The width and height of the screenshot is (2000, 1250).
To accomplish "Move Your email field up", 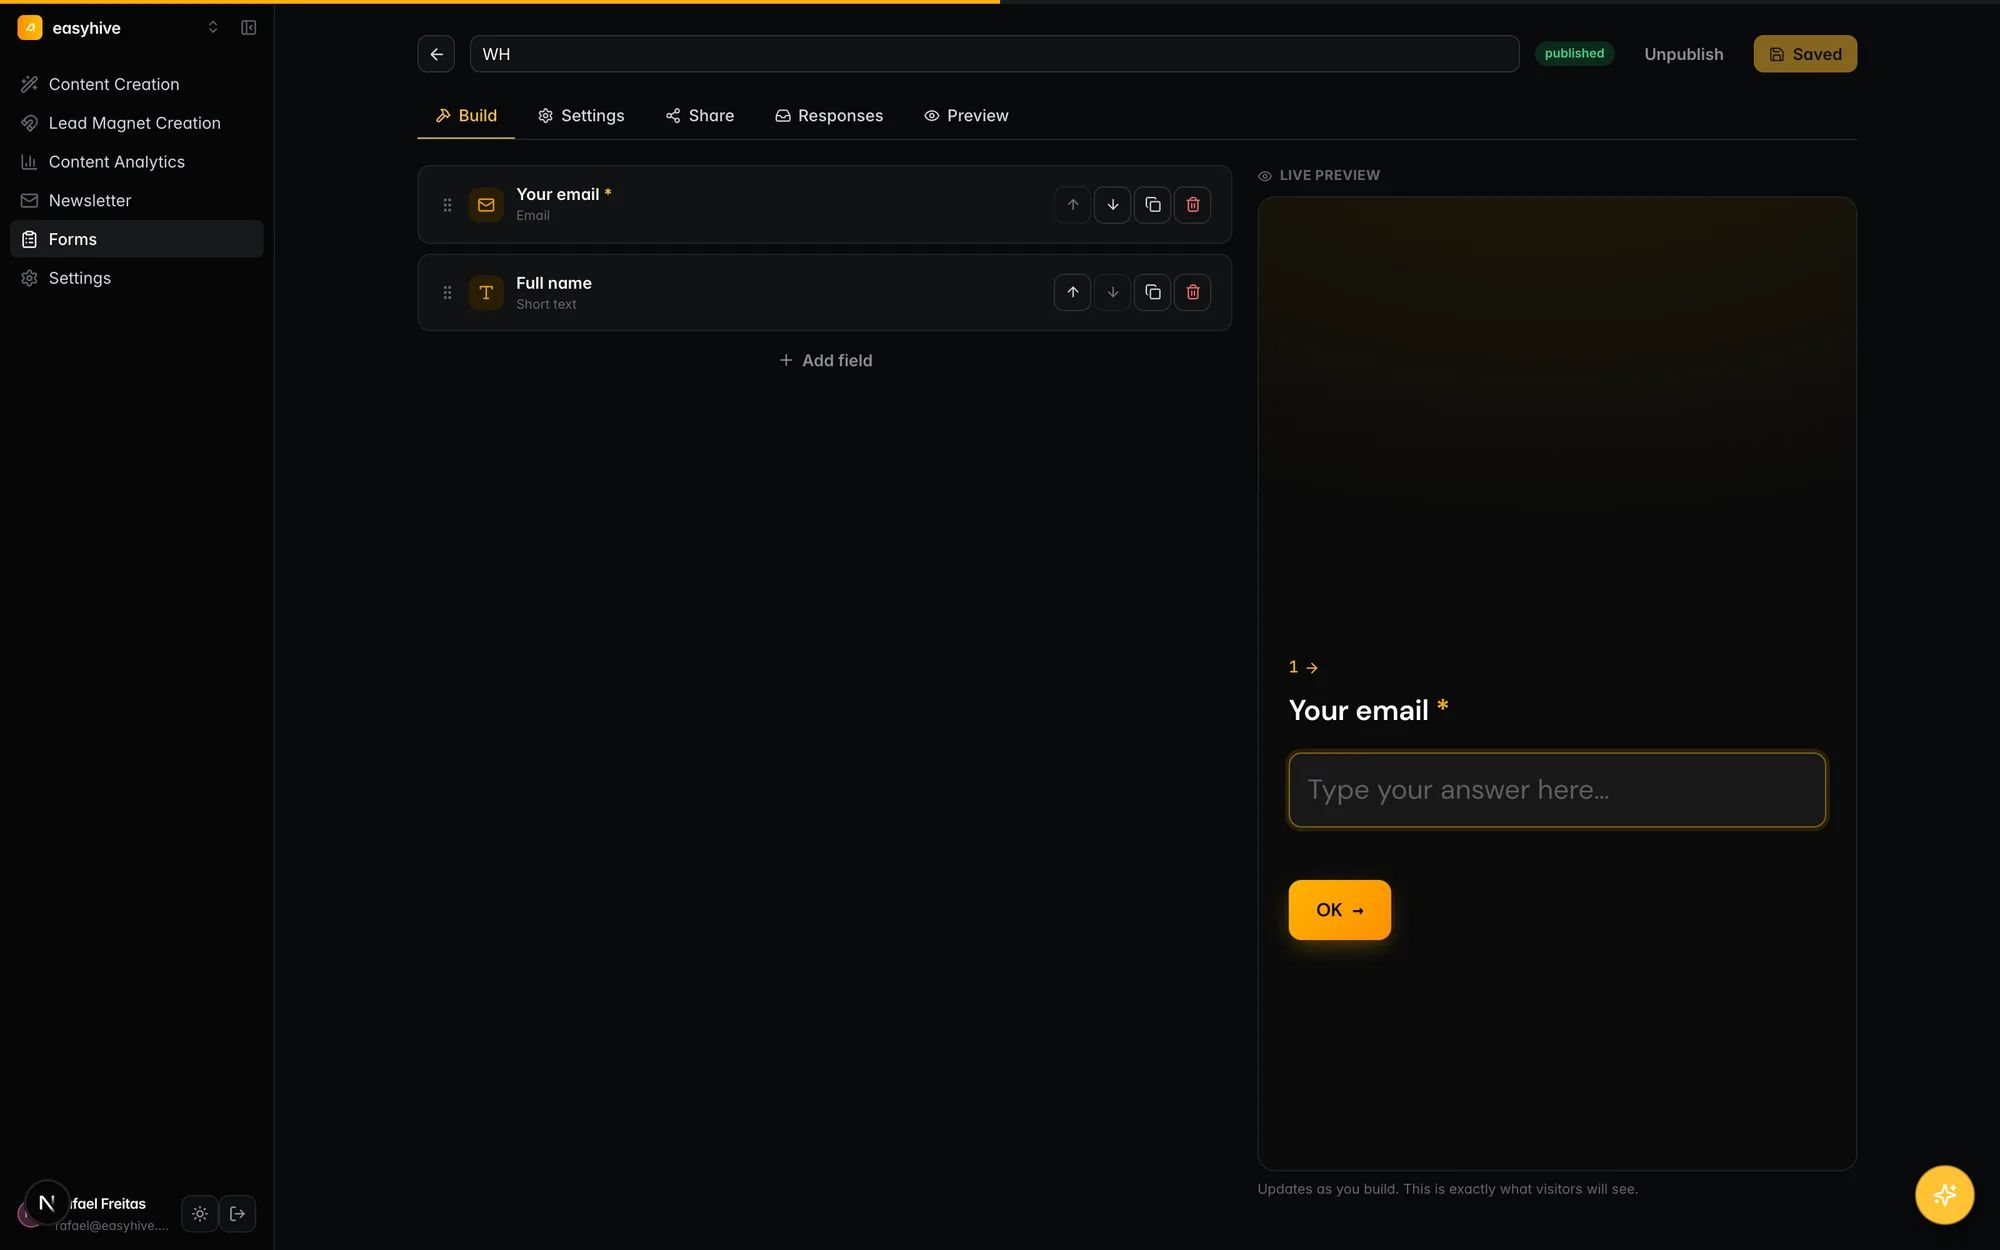I will [1072, 205].
